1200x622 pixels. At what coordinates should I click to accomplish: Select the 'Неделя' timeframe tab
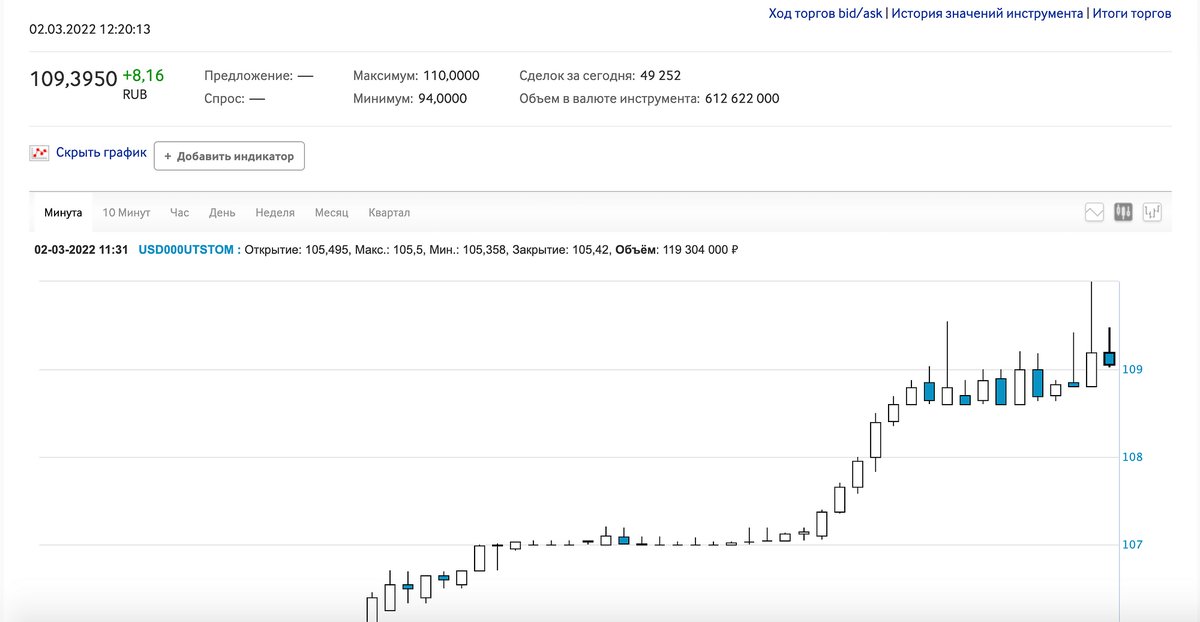click(275, 213)
